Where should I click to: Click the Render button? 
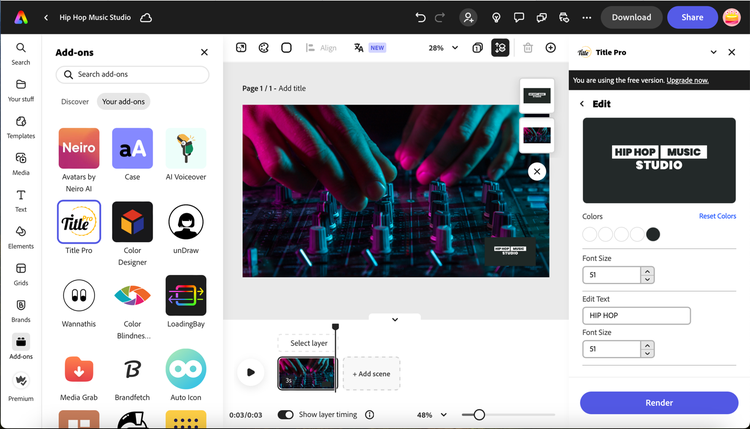coord(659,403)
